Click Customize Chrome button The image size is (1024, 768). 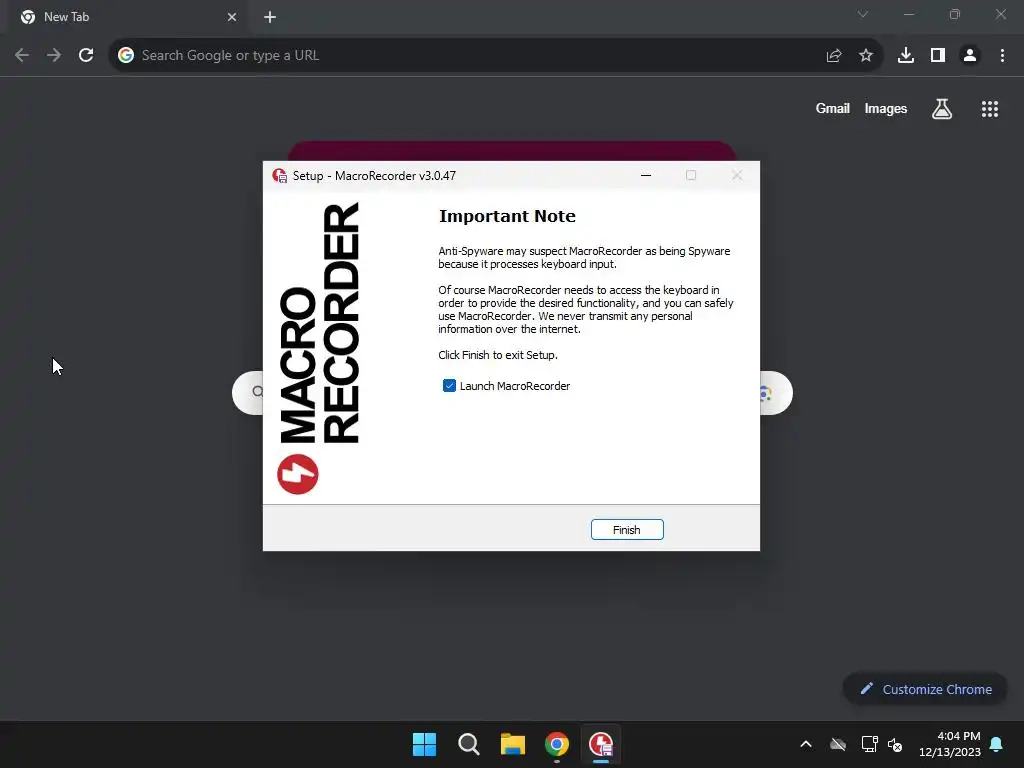pos(925,689)
